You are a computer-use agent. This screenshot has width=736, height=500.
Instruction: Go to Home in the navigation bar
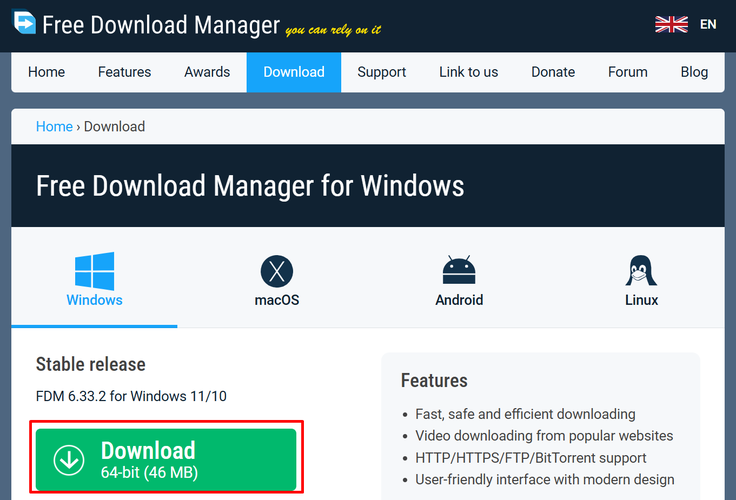click(x=46, y=72)
